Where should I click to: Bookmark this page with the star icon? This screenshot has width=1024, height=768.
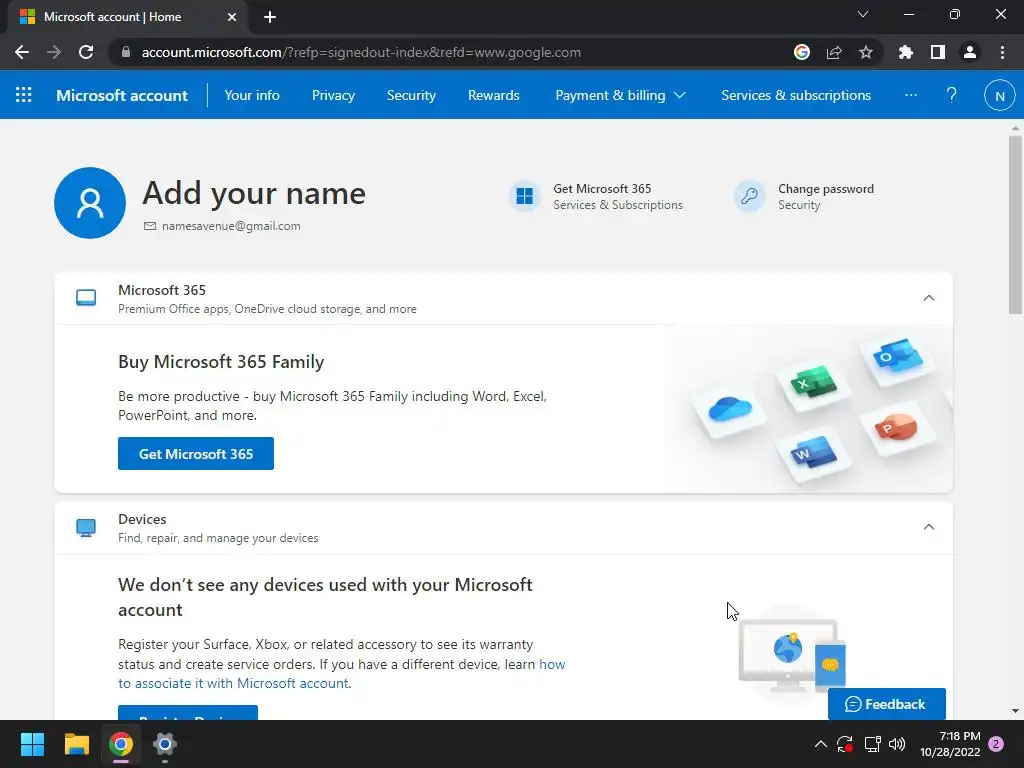(865, 52)
